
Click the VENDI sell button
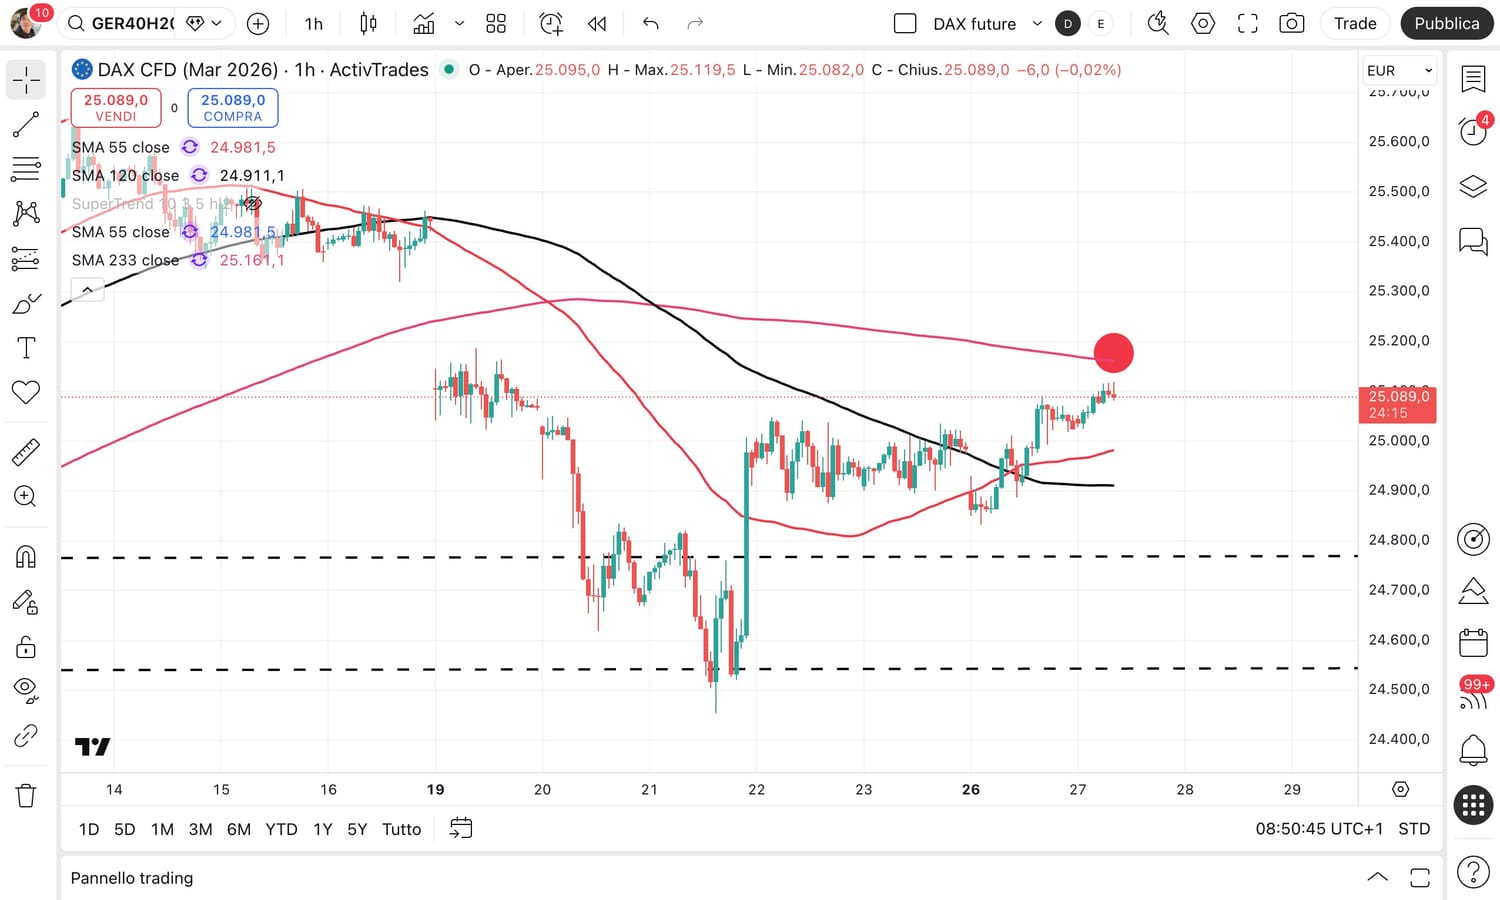tap(116, 108)
